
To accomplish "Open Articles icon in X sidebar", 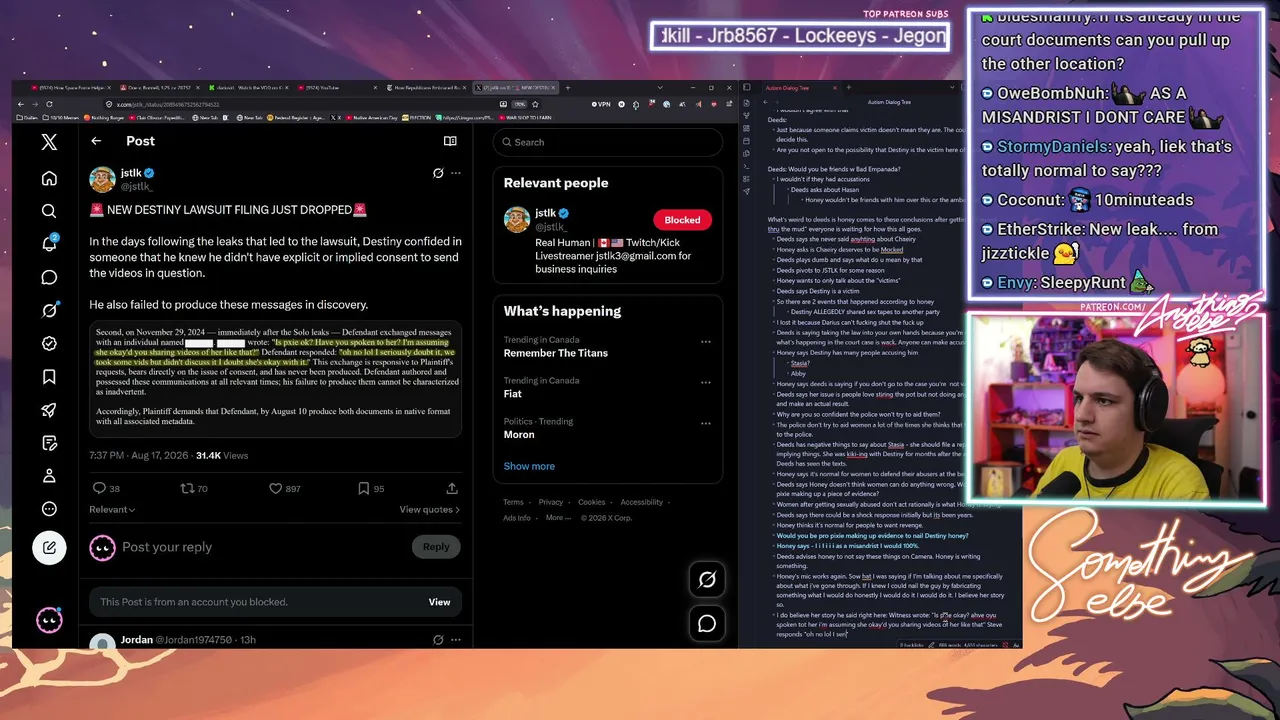I will coord(49,443).
